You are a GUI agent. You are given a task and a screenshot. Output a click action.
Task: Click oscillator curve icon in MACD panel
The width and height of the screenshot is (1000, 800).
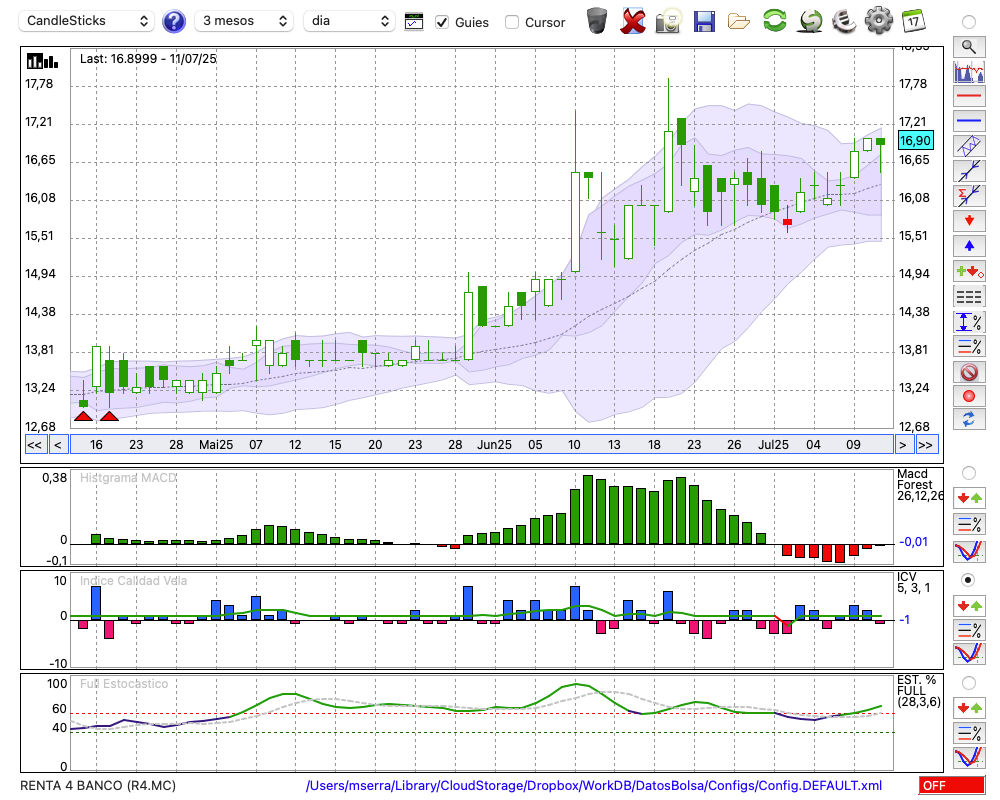coord(969,551)
